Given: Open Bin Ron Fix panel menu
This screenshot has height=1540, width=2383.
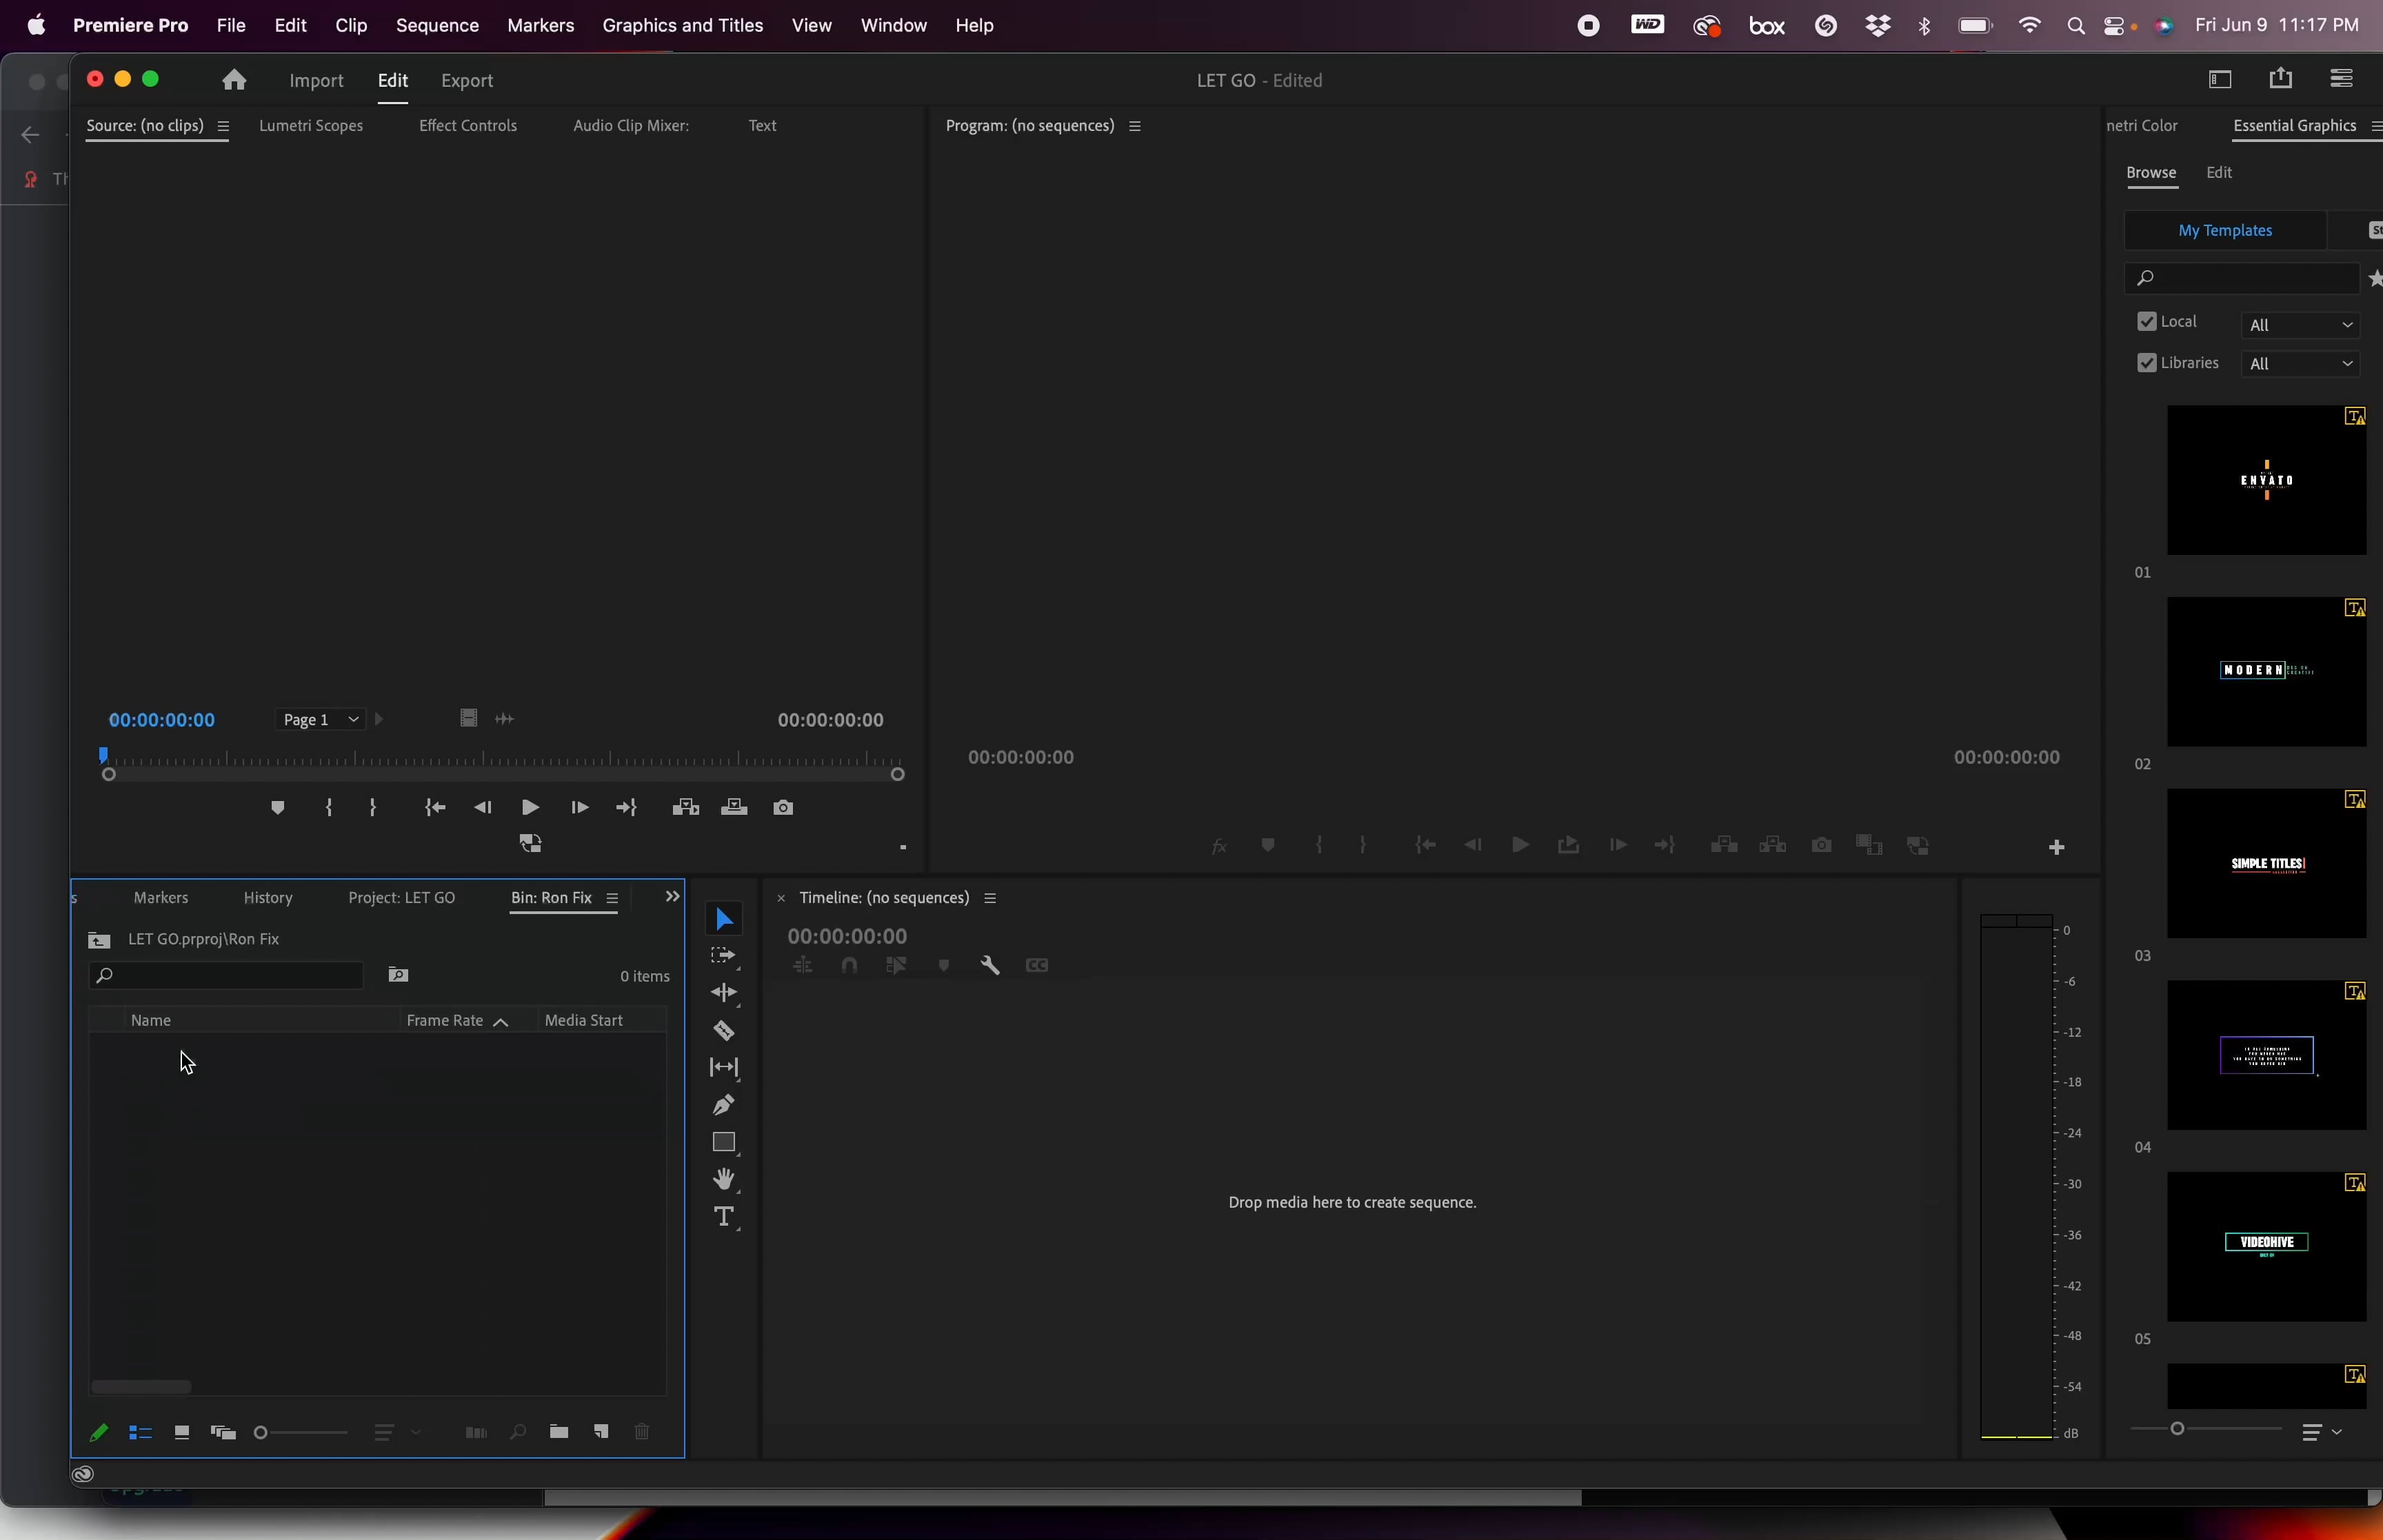Looking at the screenshot, I should click(x=612, y=898).
